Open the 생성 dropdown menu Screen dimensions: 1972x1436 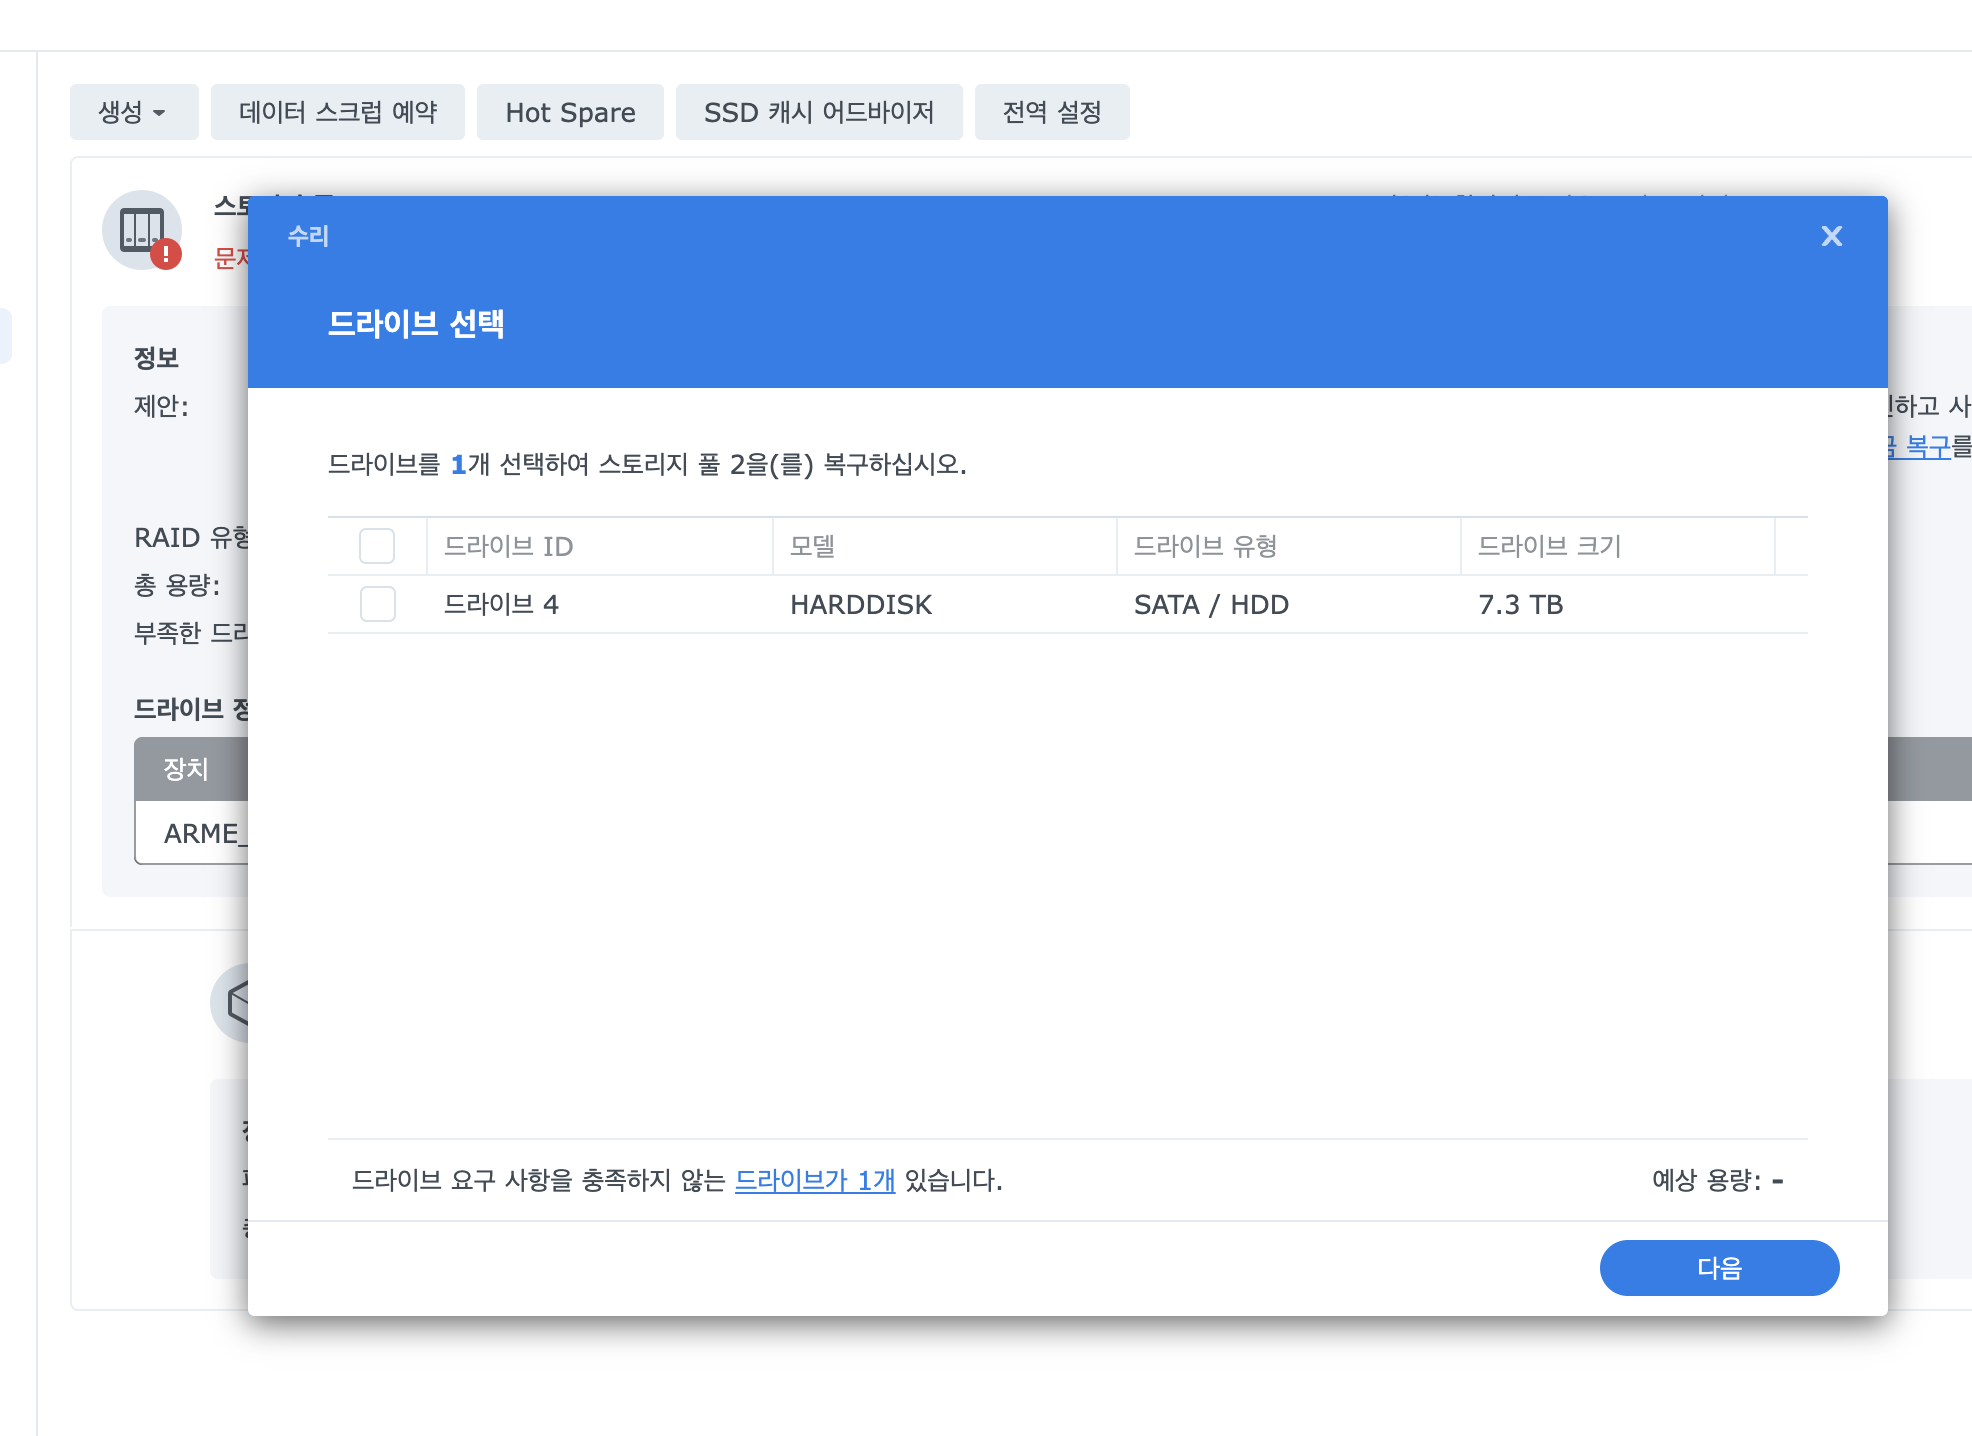tap(133, 112)
